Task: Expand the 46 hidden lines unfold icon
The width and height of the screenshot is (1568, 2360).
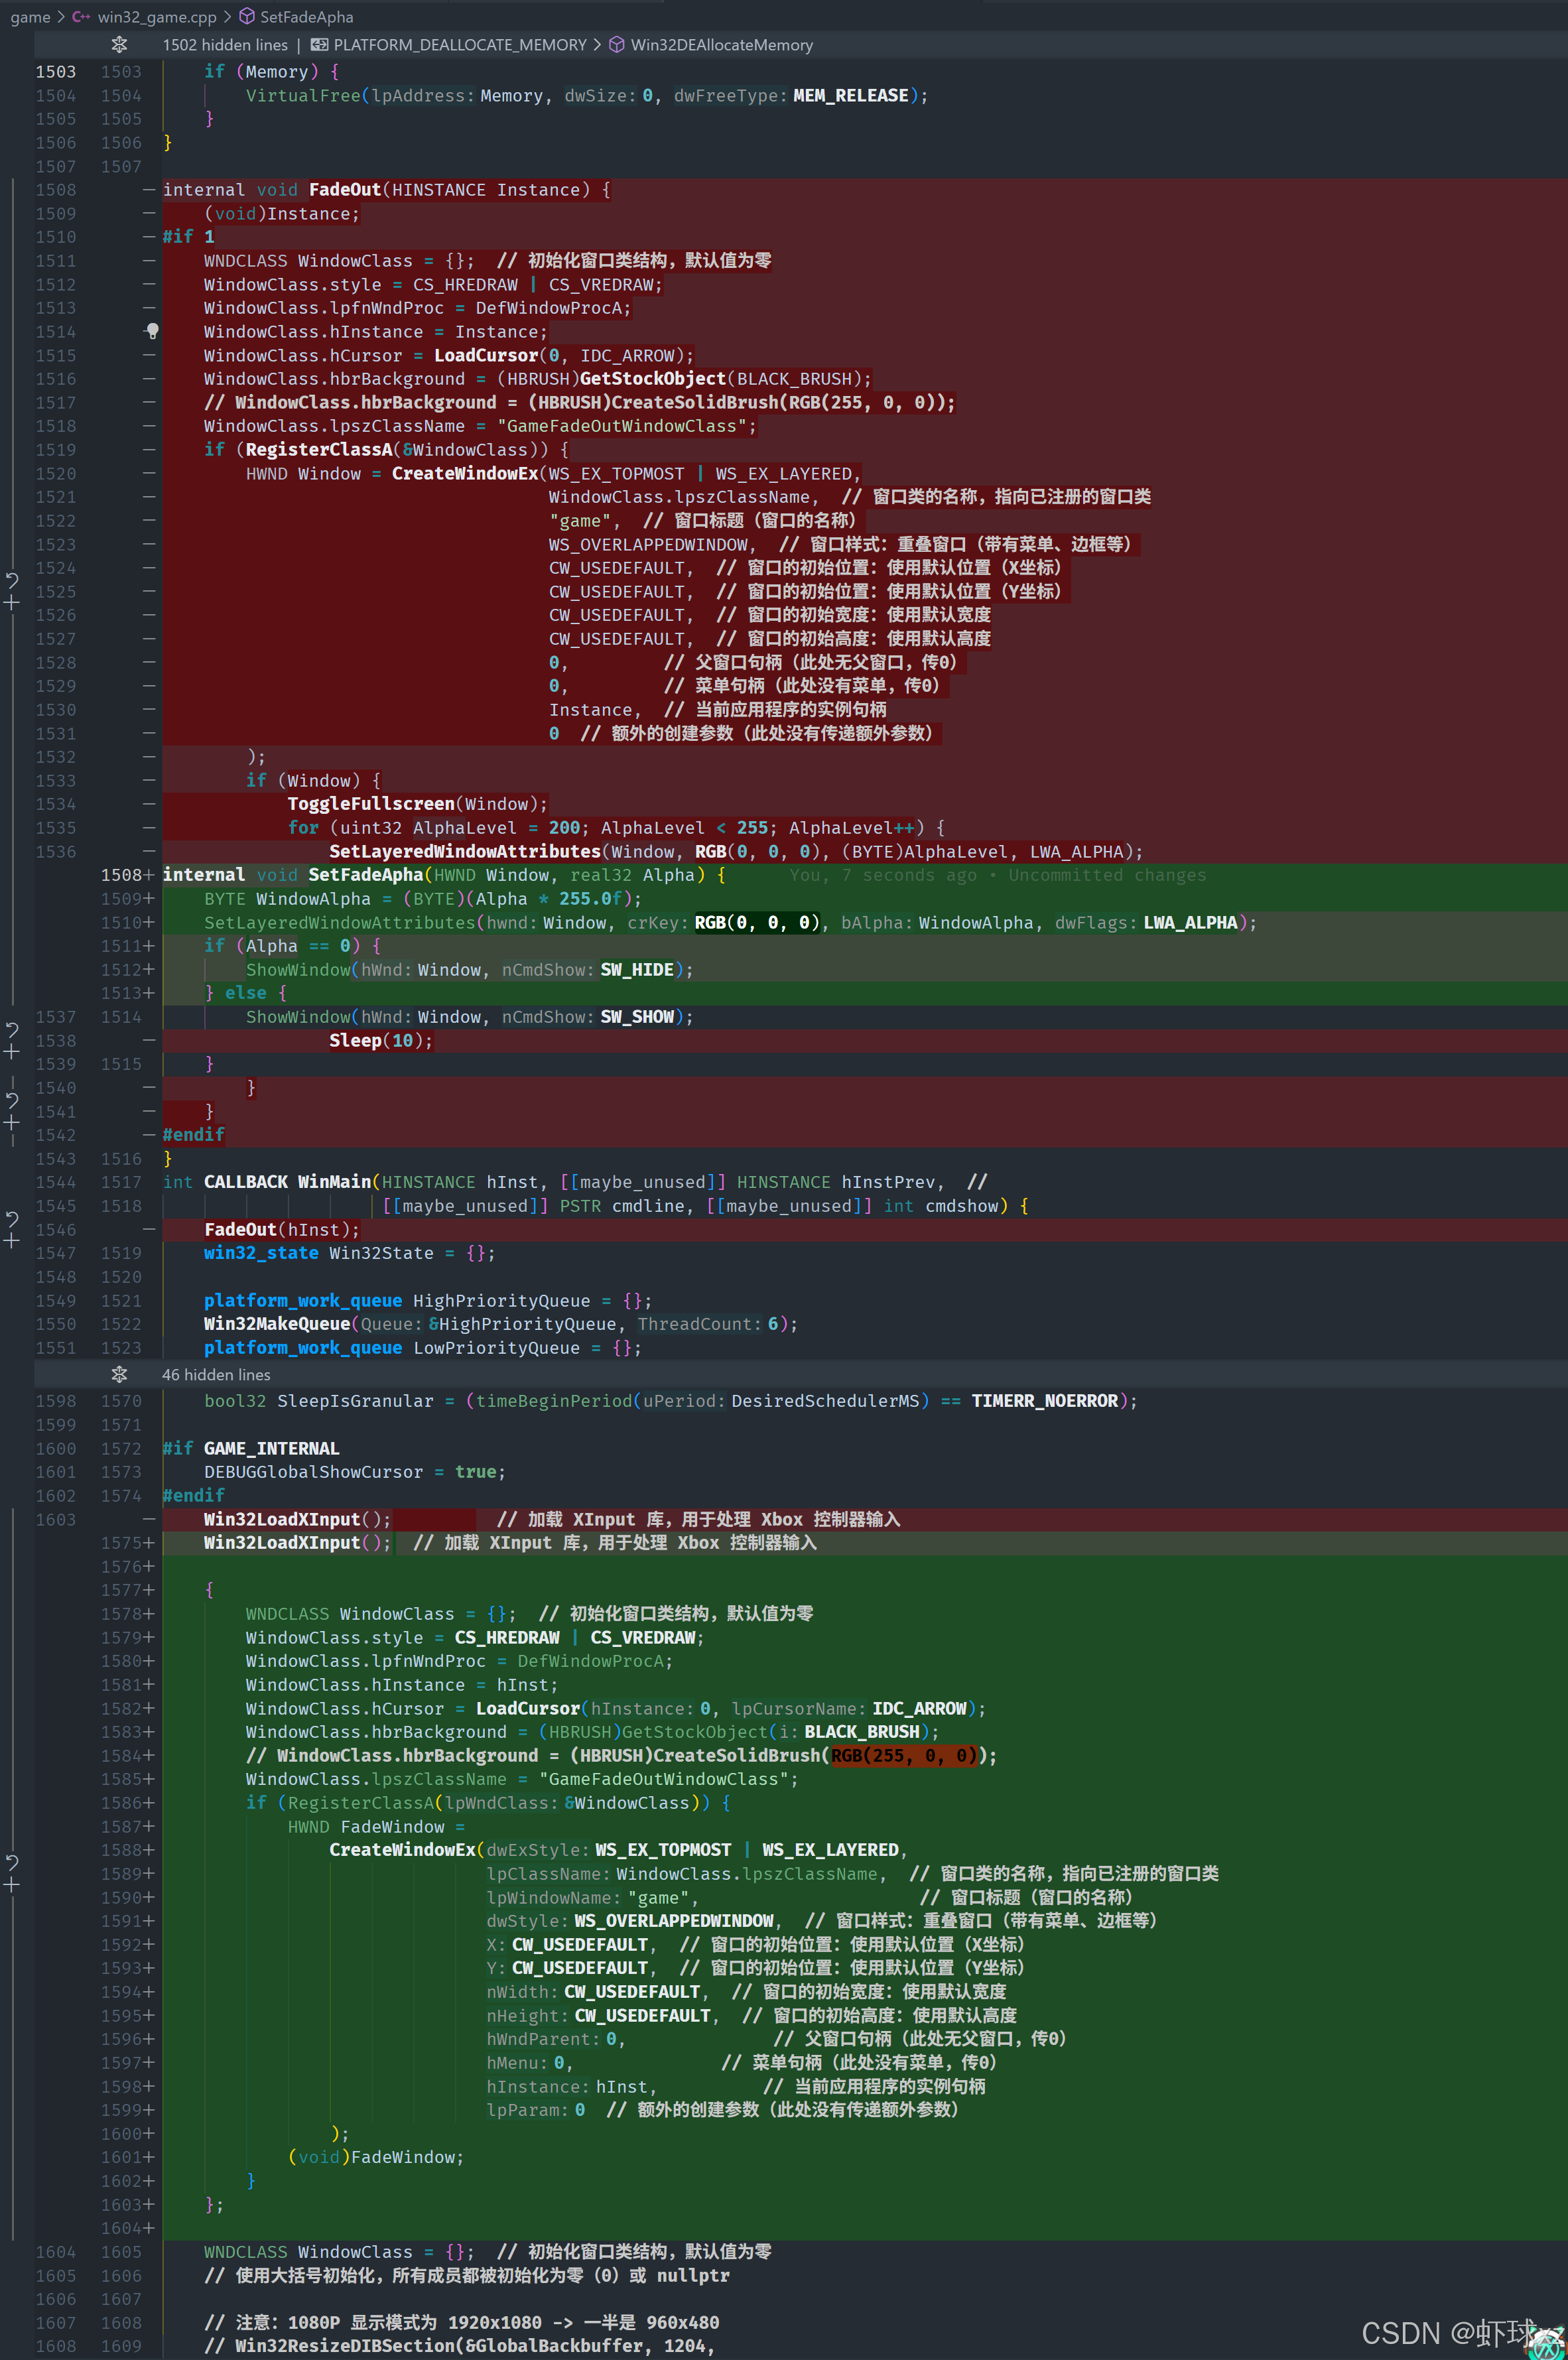Action: [x=119, y=1374]
